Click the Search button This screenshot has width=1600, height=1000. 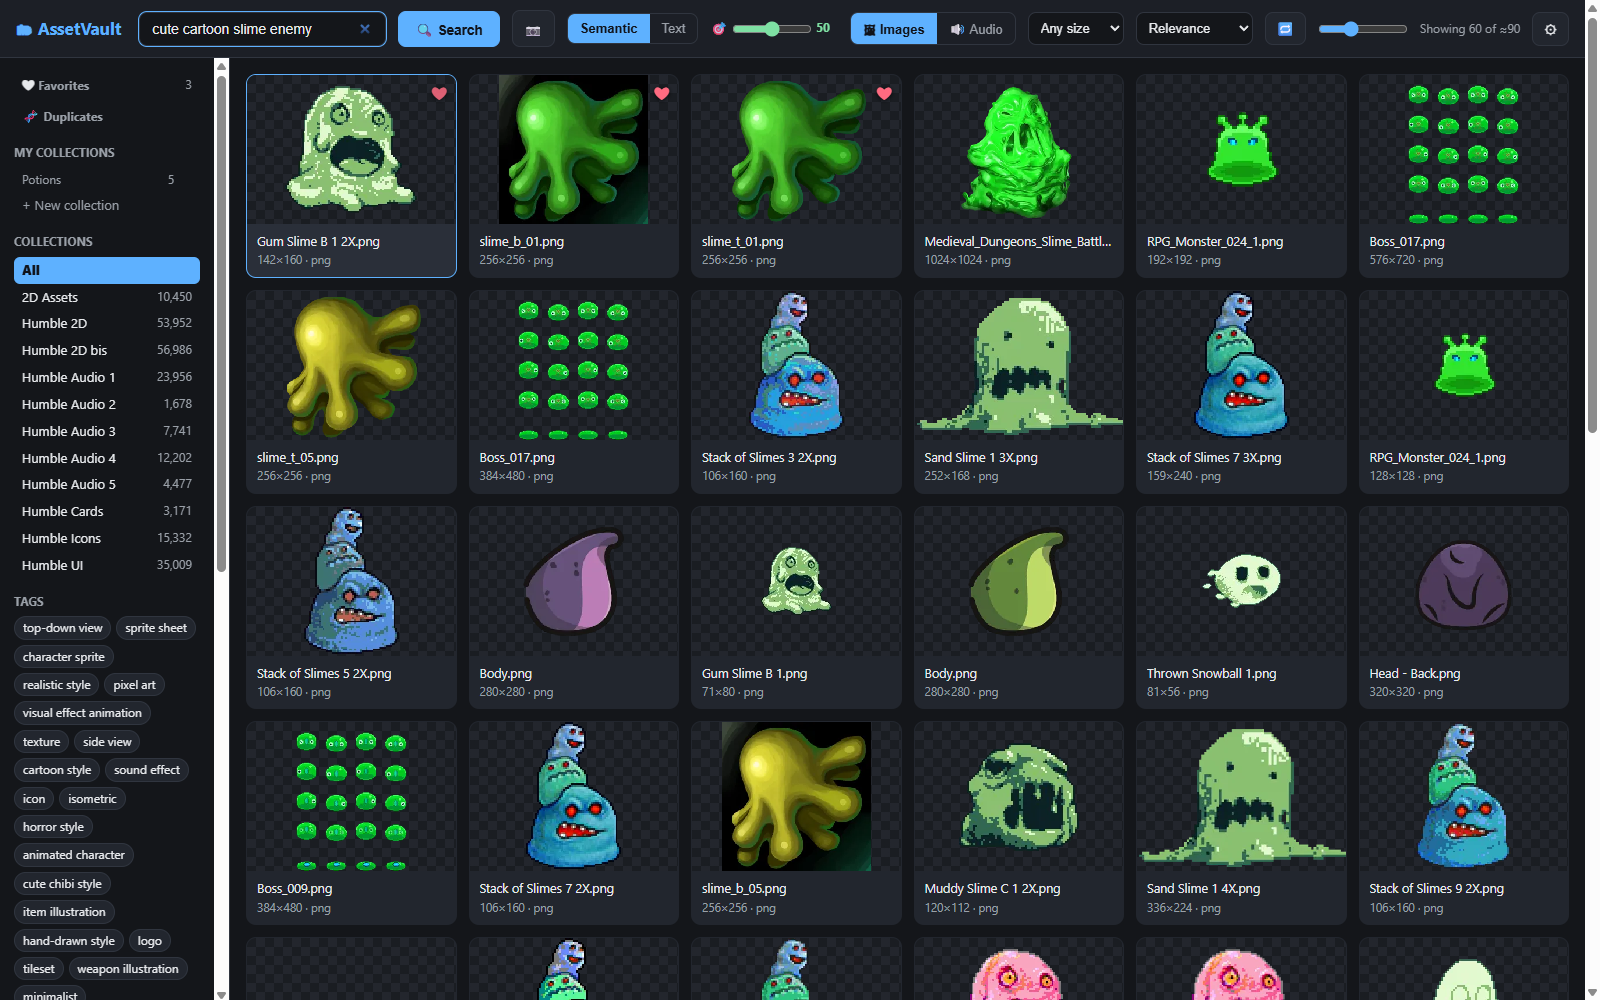449,29
